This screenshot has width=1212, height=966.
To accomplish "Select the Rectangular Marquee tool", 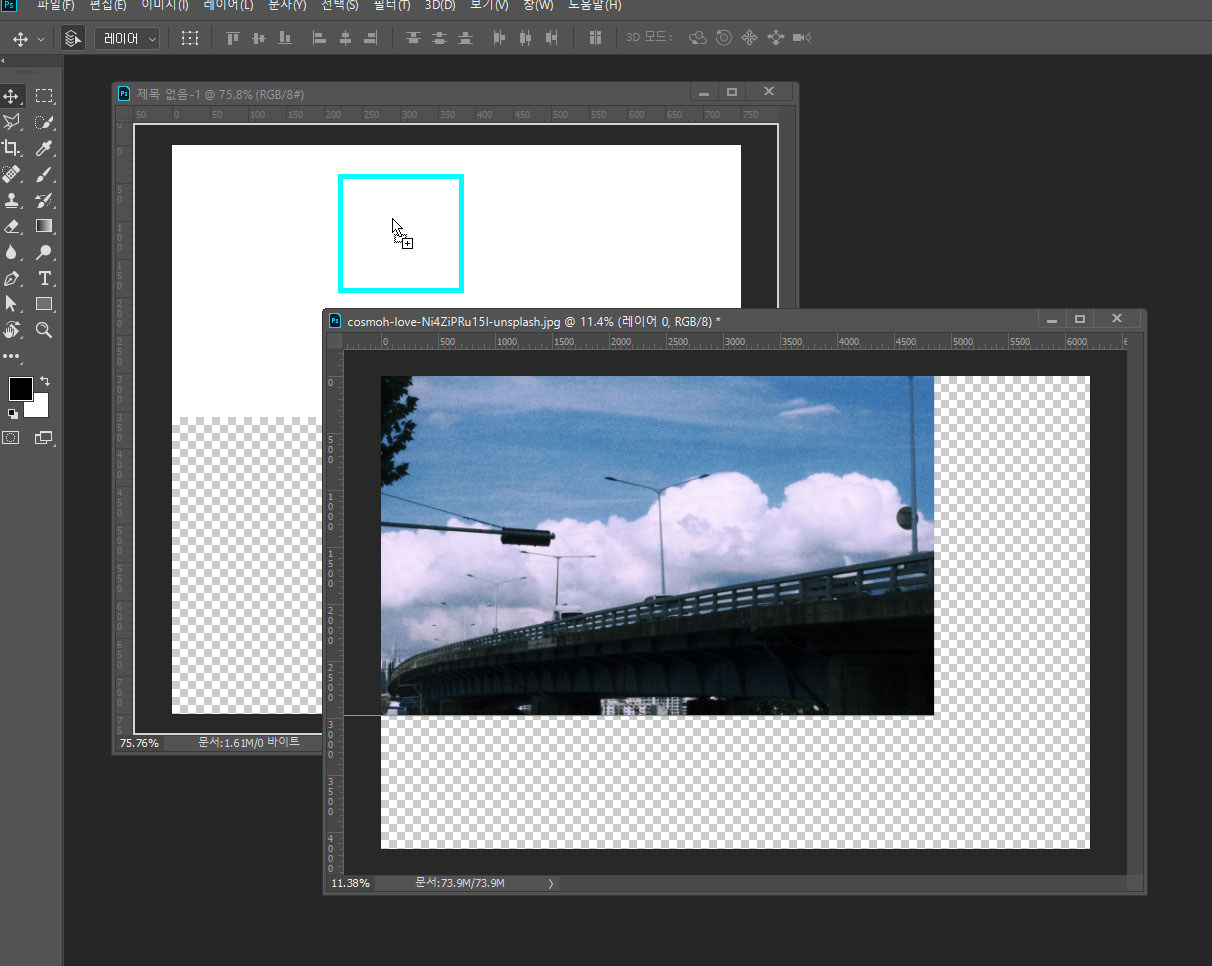I will pyautogui.click(x=44, y=96).
